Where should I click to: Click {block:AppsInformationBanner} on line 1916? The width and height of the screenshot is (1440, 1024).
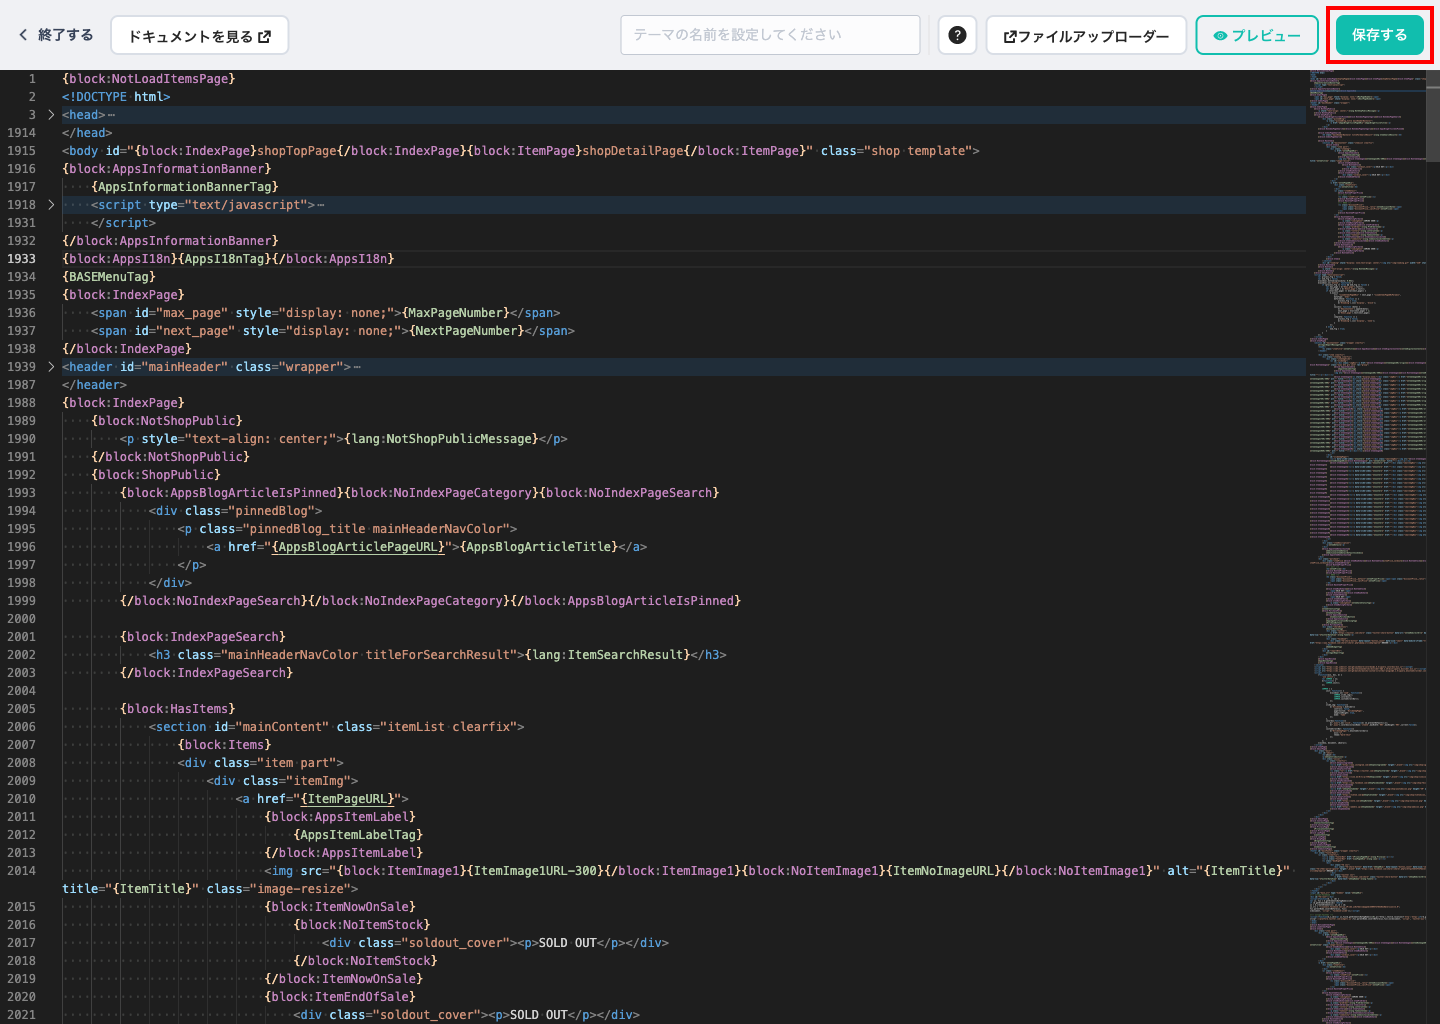coord(167,169)
